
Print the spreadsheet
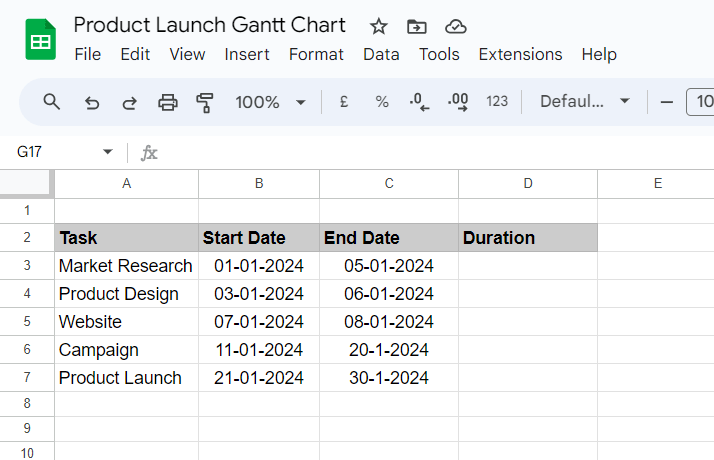[x=168, y=102]
